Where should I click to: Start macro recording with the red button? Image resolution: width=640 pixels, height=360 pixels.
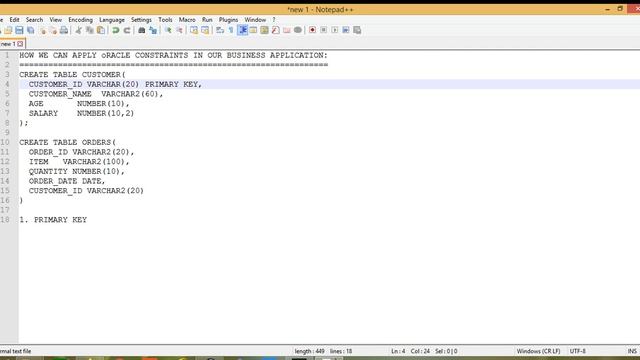coord(312,30)
